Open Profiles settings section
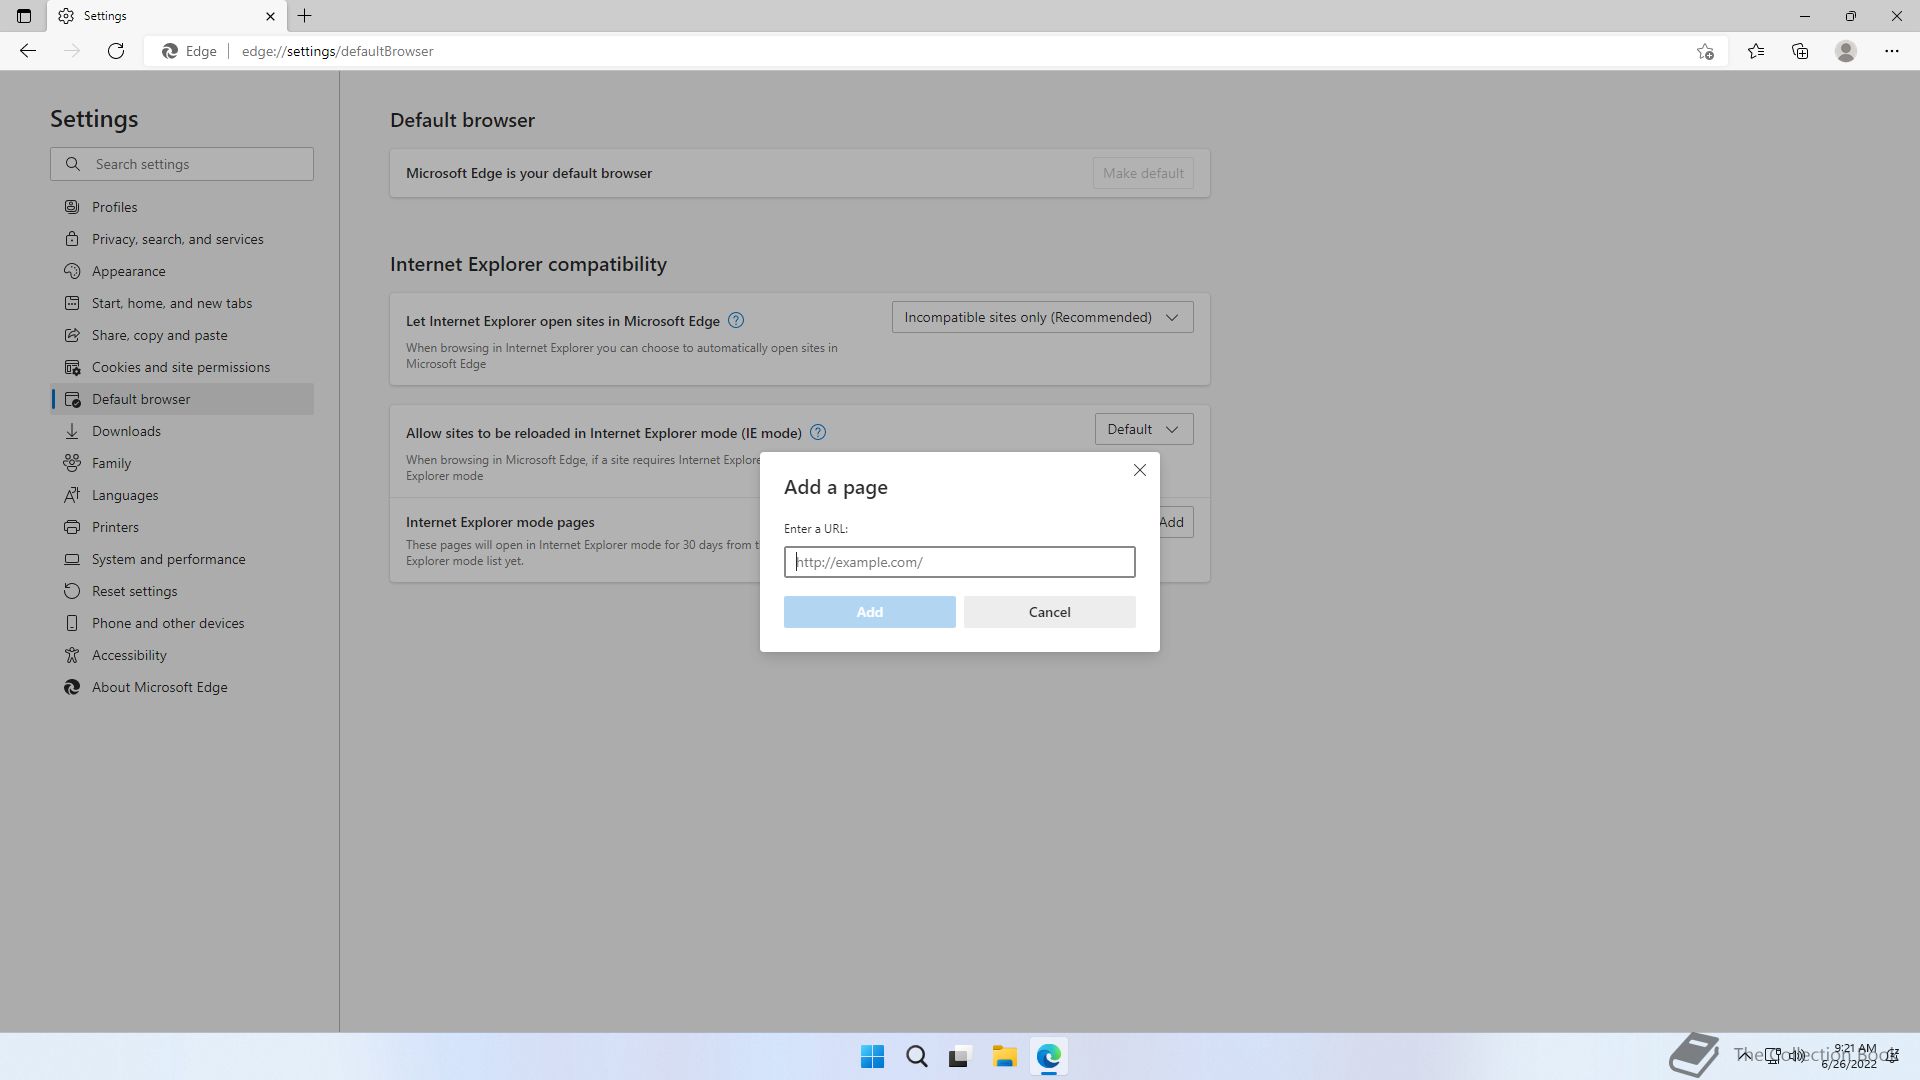 click(x=182, y=207)
